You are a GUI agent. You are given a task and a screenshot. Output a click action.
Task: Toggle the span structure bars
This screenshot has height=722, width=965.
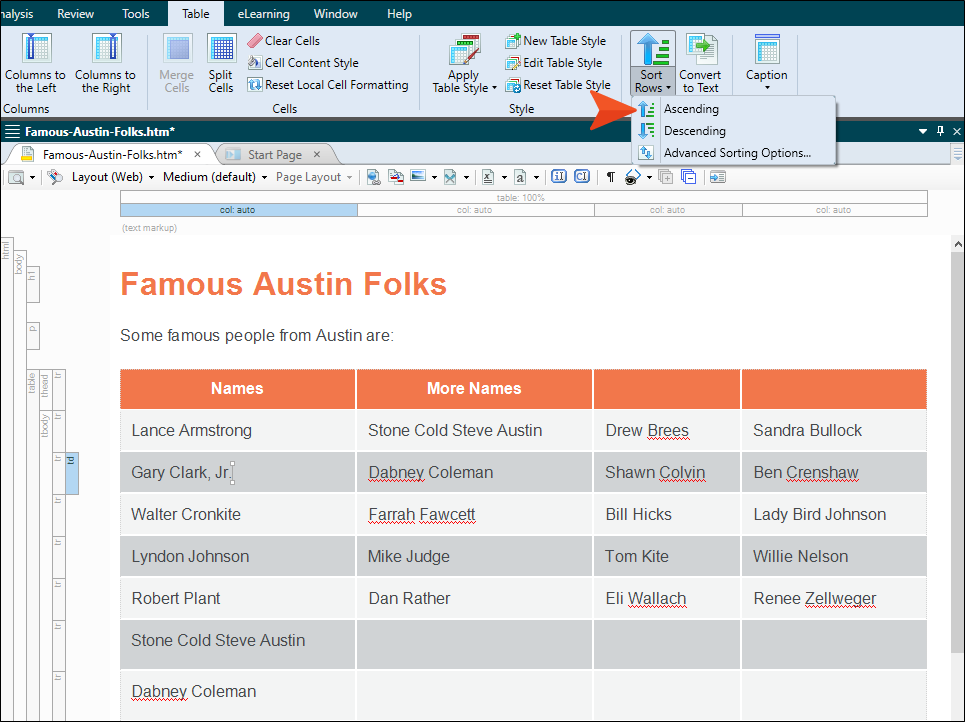582,177
